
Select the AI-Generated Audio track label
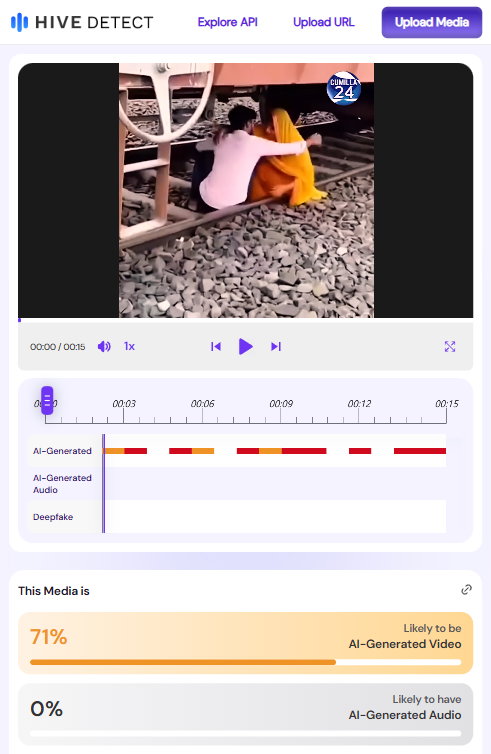(62, 484)
